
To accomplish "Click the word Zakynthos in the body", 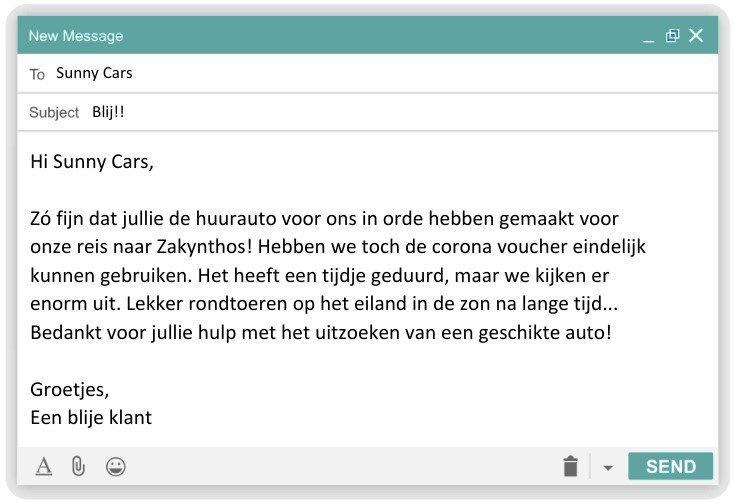I will pyautogui.click(x=204, y=247).
